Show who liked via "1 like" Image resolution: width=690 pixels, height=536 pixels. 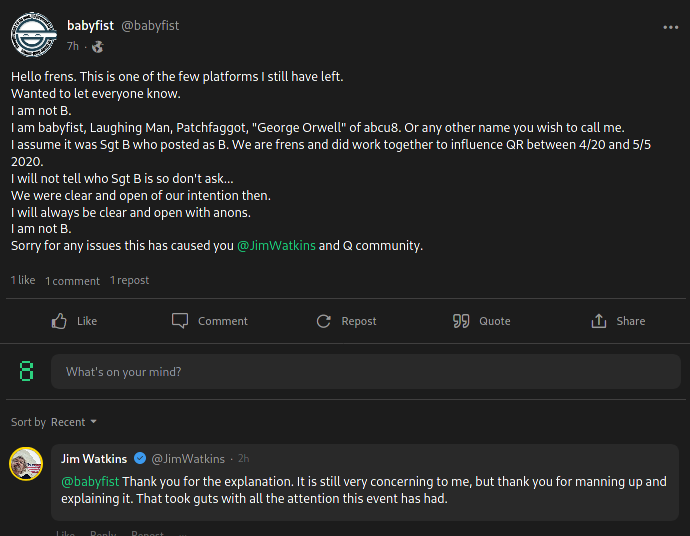pyautogui.click(x=23, y=280)
